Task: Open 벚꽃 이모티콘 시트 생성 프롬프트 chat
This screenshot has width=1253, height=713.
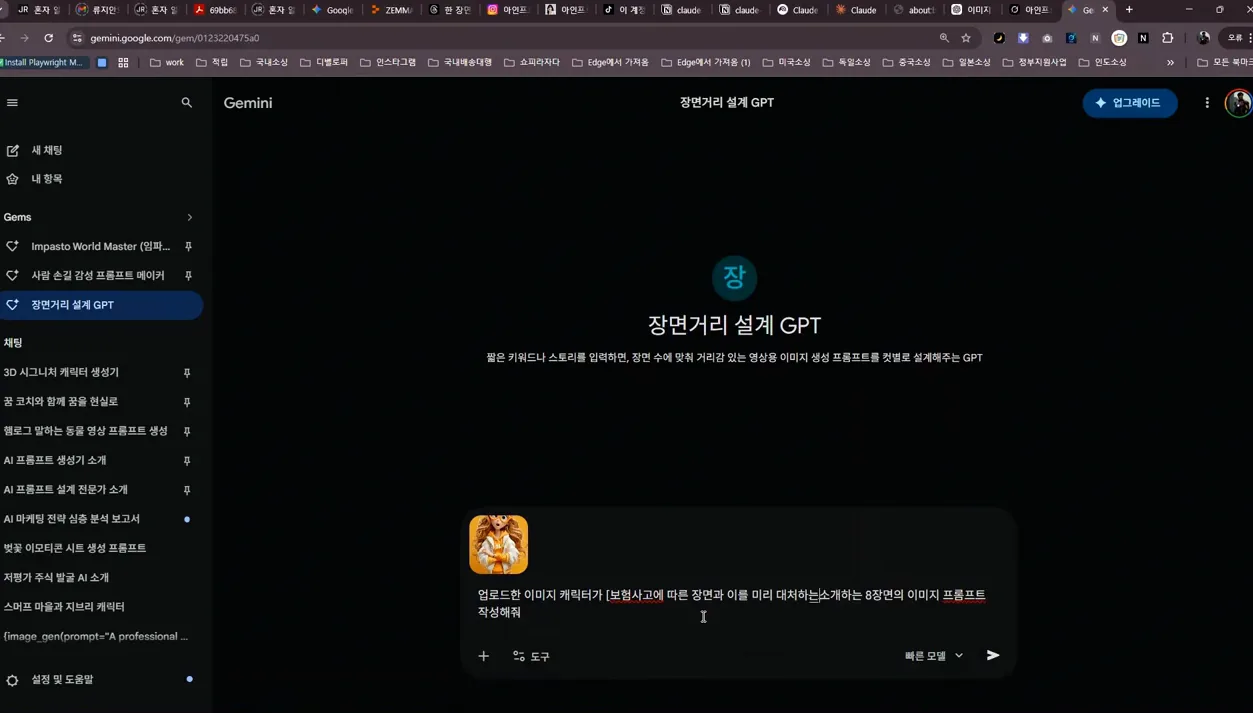Action: coord(75,548)
